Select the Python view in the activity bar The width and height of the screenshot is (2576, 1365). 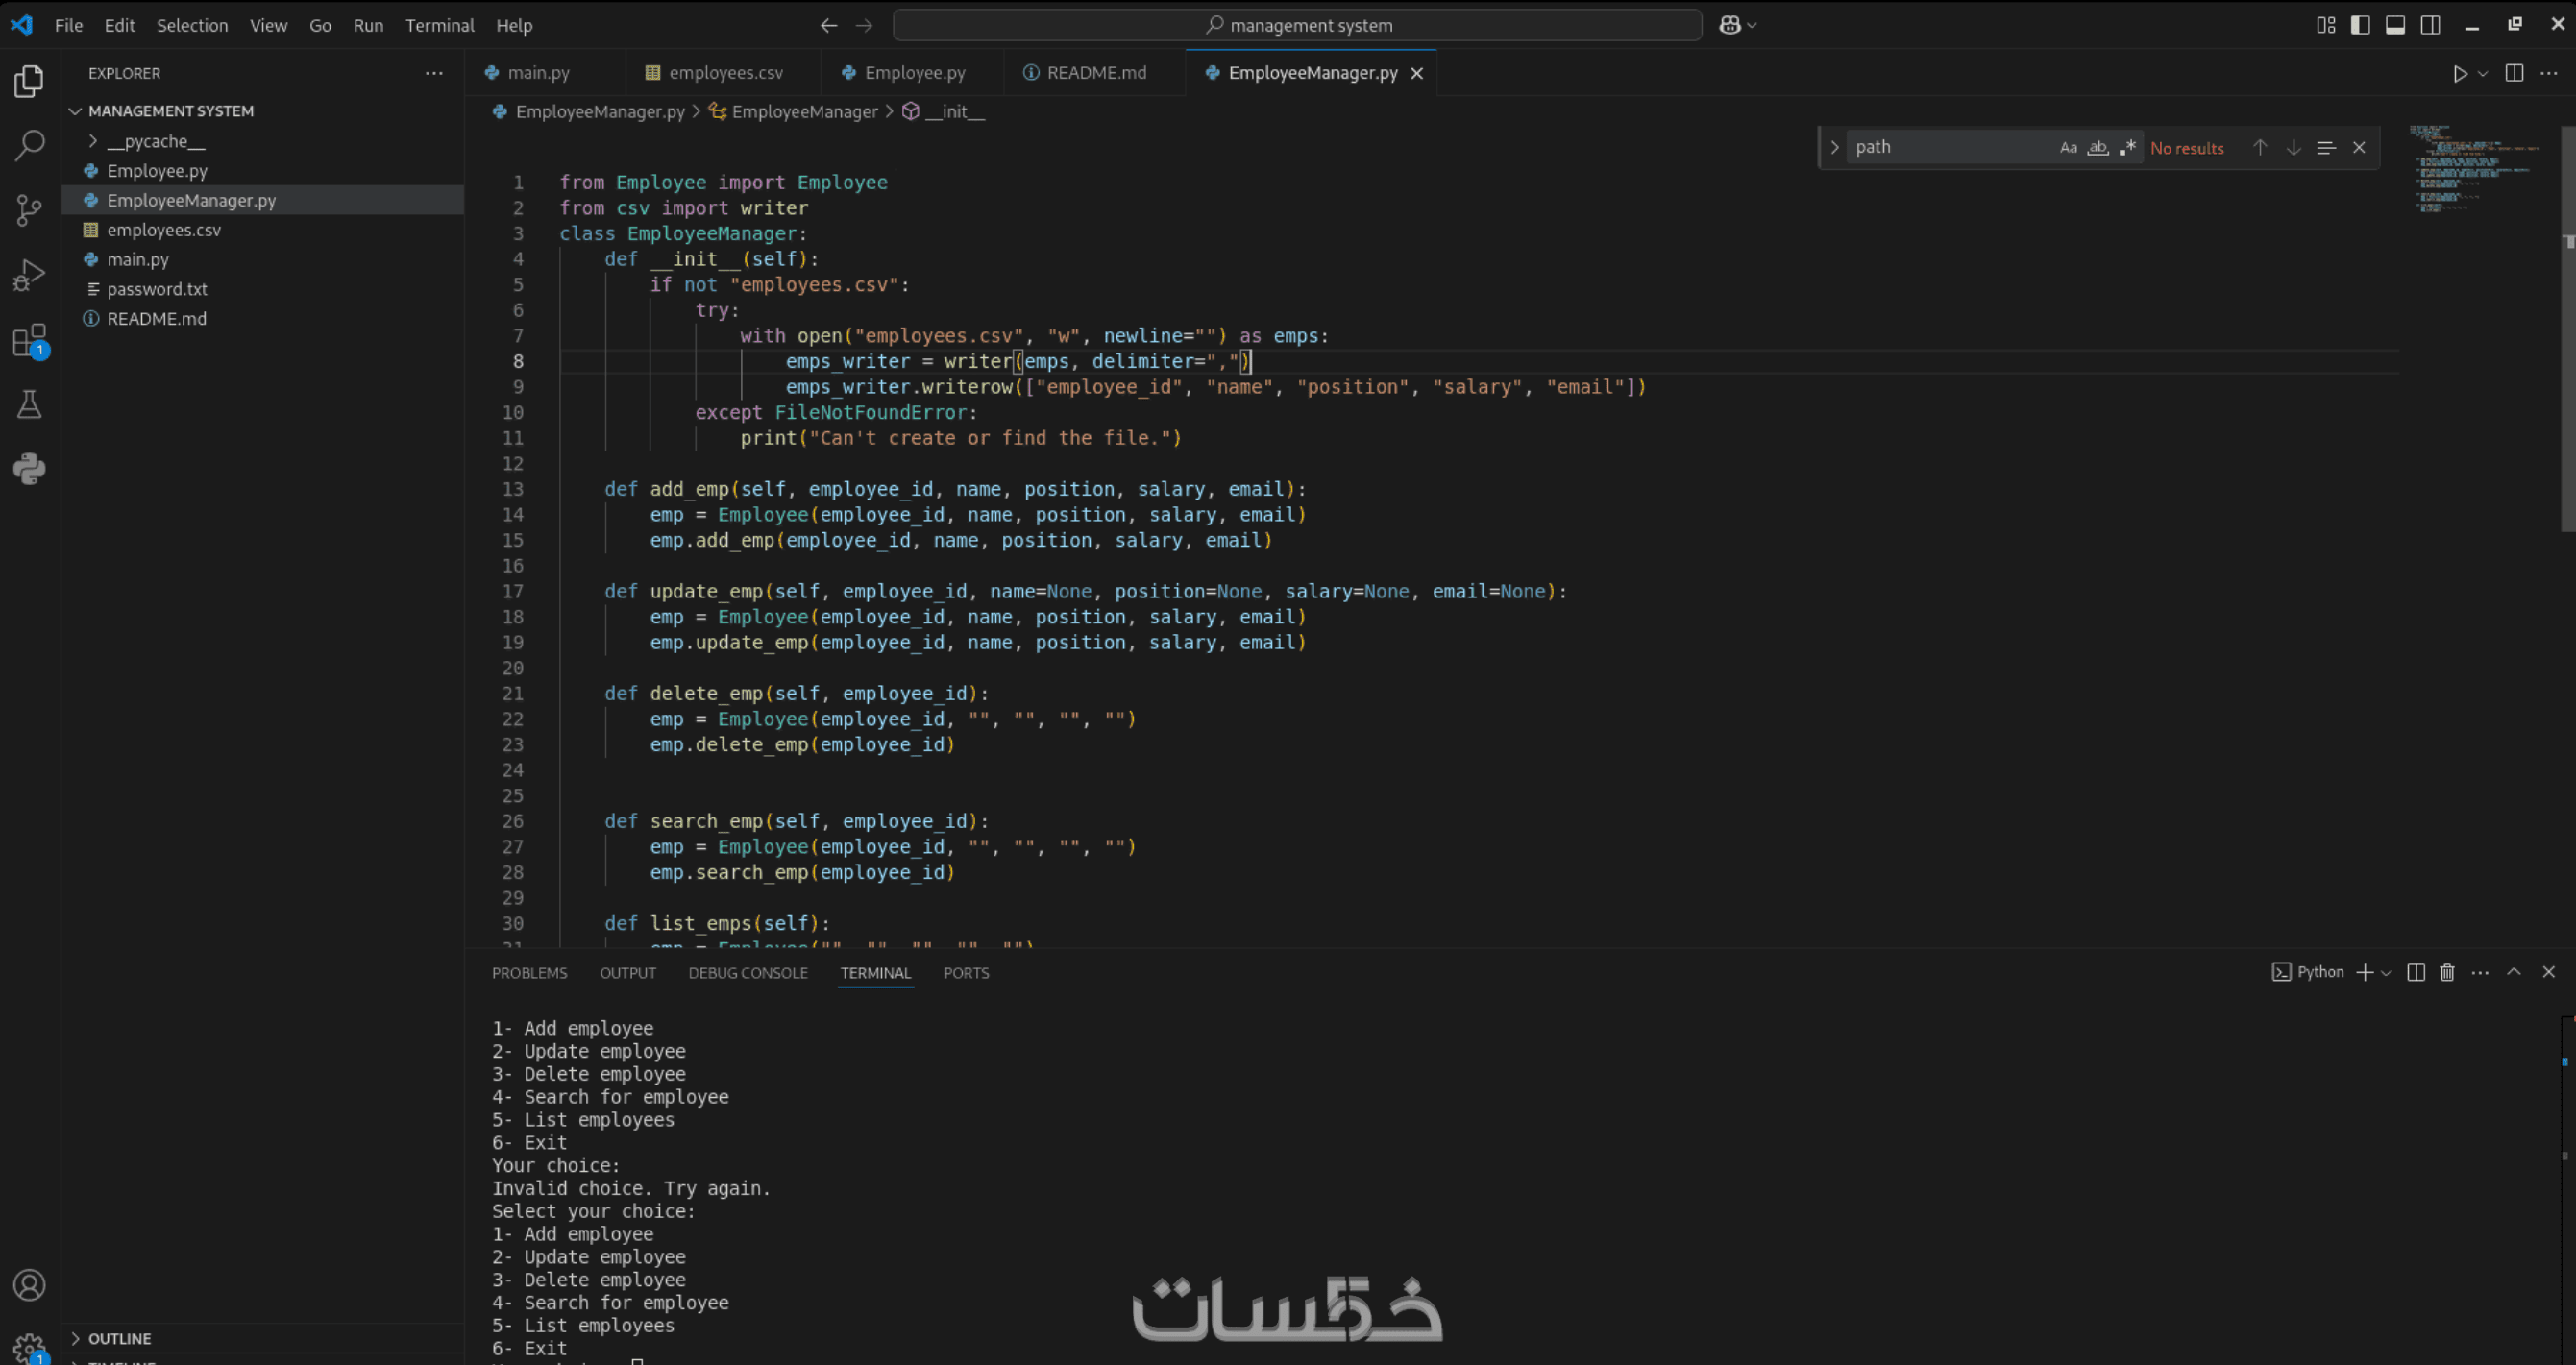click(29, 468)
